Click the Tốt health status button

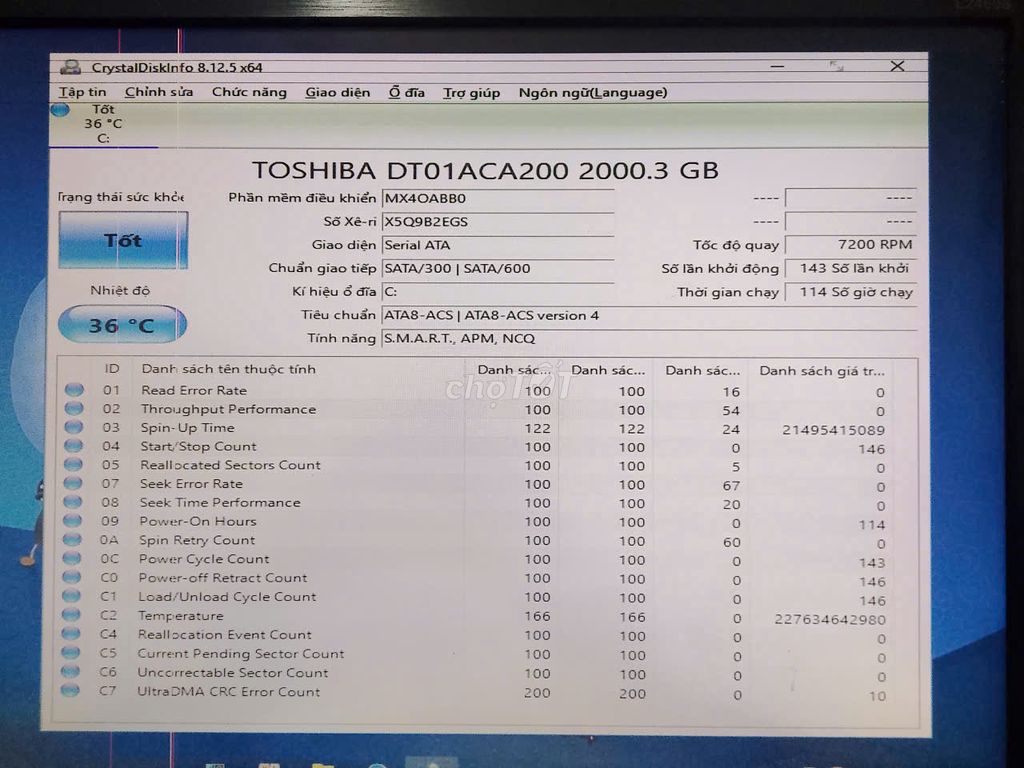pyautogui.click(x=123, y=240)
